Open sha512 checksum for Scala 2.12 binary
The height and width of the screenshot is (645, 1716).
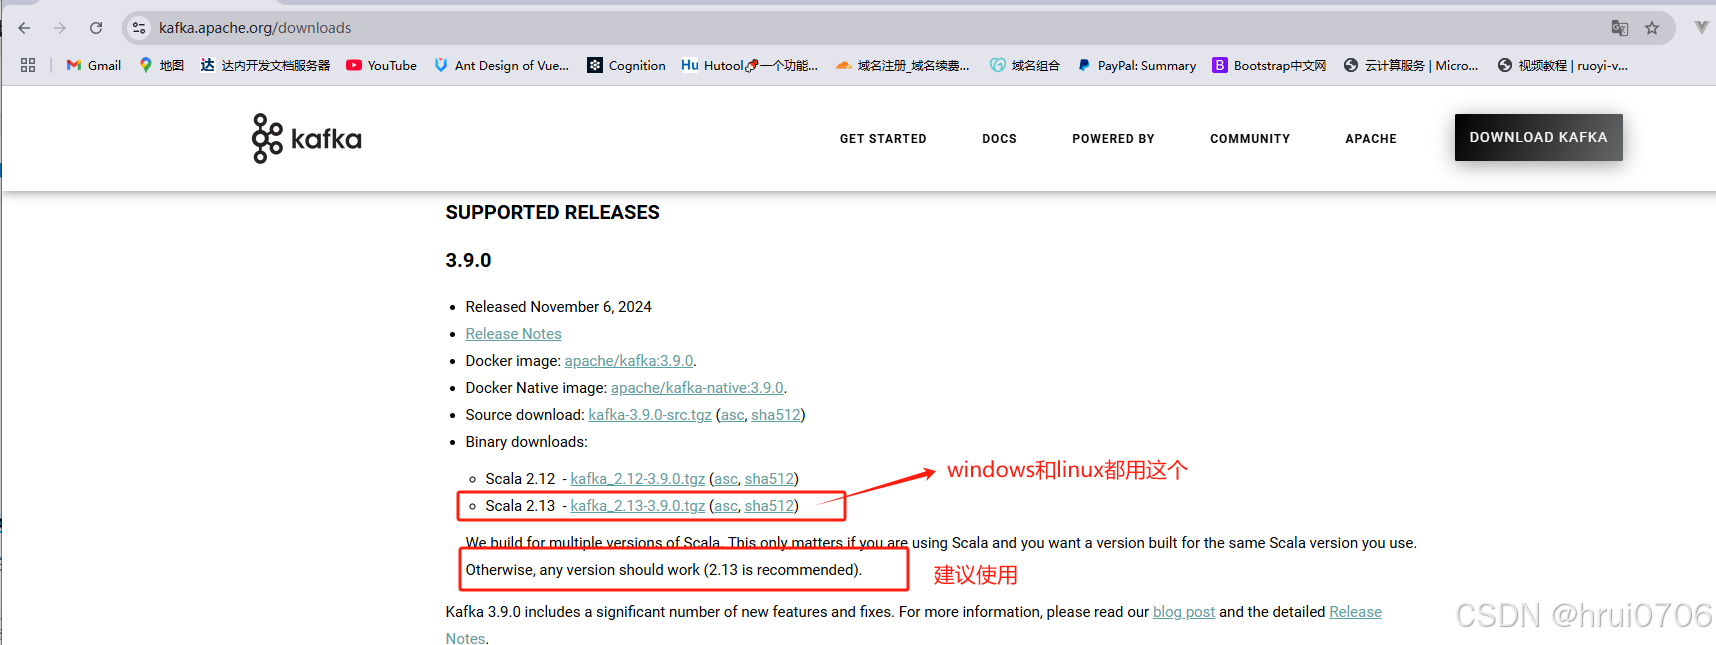point(769,479)
